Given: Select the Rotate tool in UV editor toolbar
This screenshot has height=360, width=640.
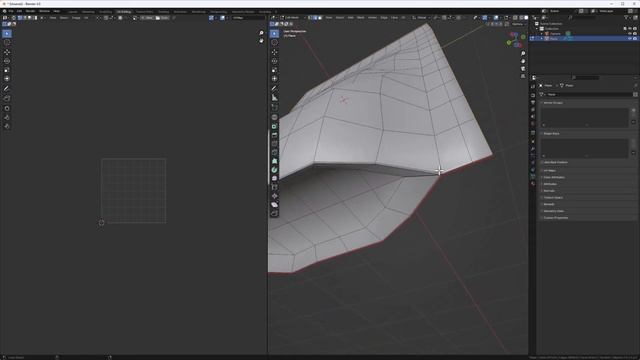Looking at the screenshot, I should pyautogui.click(x=7, y=61).
